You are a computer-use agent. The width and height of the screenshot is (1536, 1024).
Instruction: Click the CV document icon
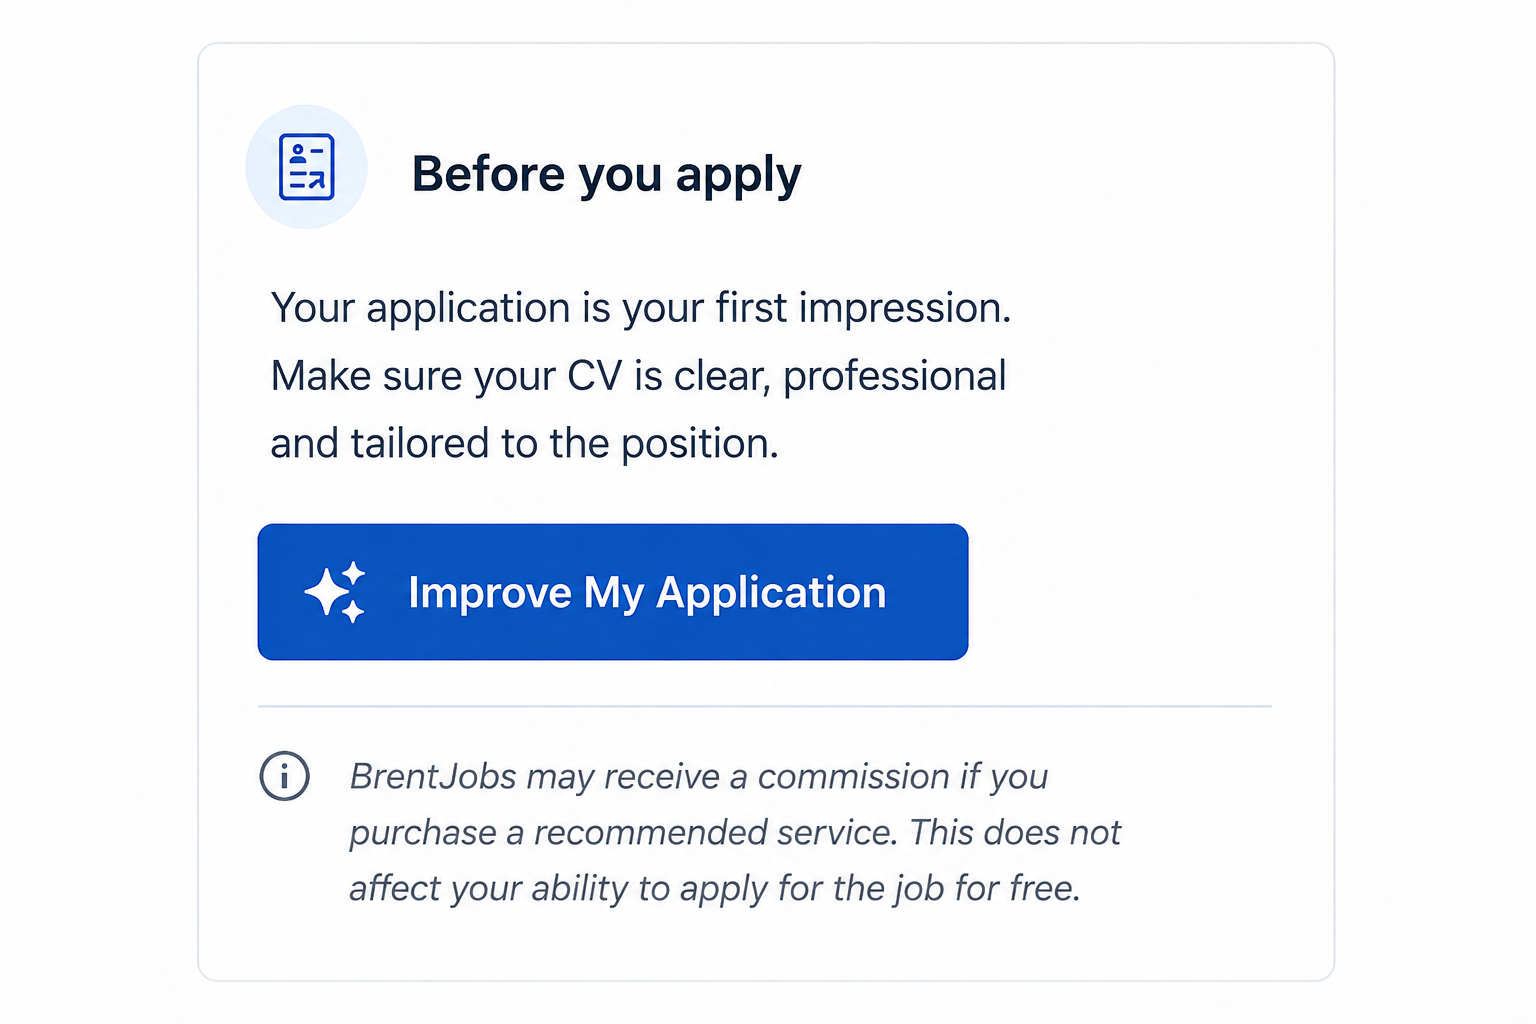(x=306, y=167)
